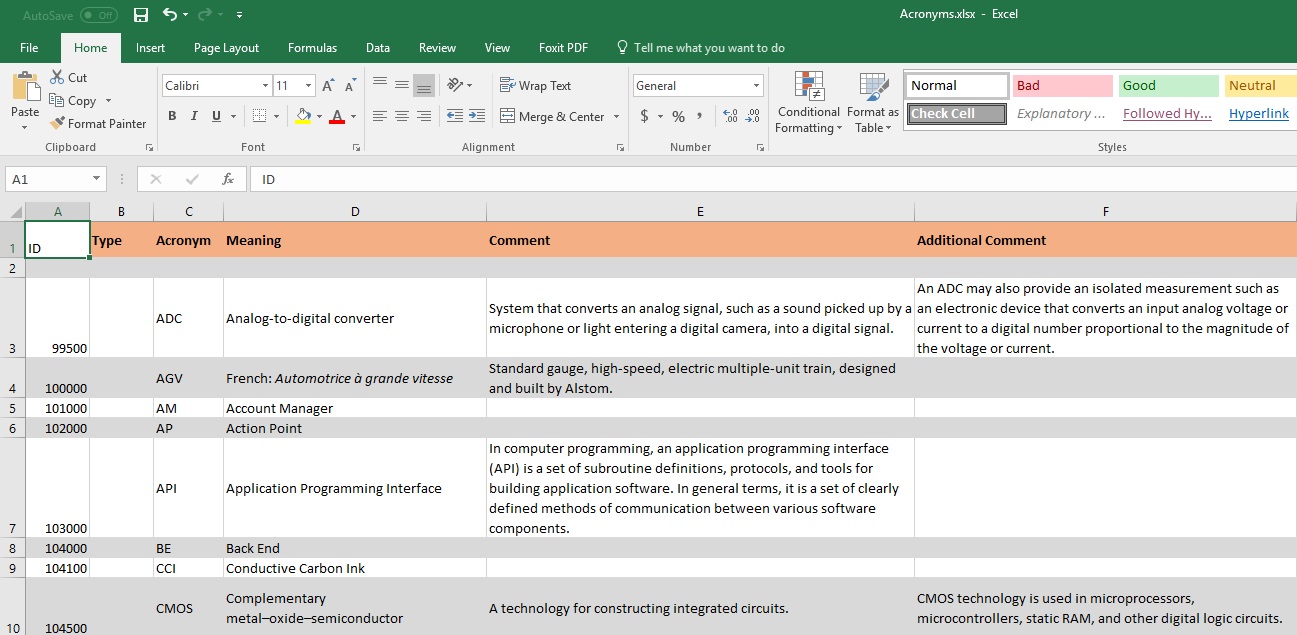Viewport: 1297px width, 635px height.
Task: Apply Percent Style format
Action: click(678, 117)
